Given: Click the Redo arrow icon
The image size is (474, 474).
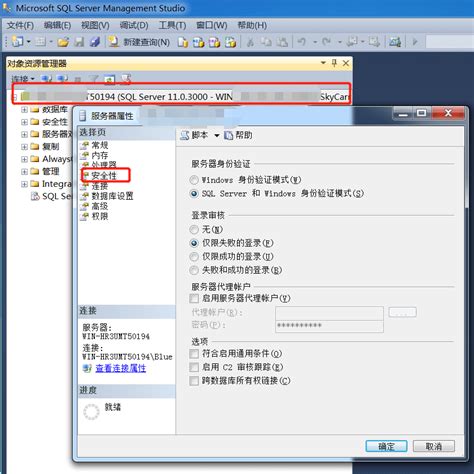Looking at the screenshot, I should 326,42.
